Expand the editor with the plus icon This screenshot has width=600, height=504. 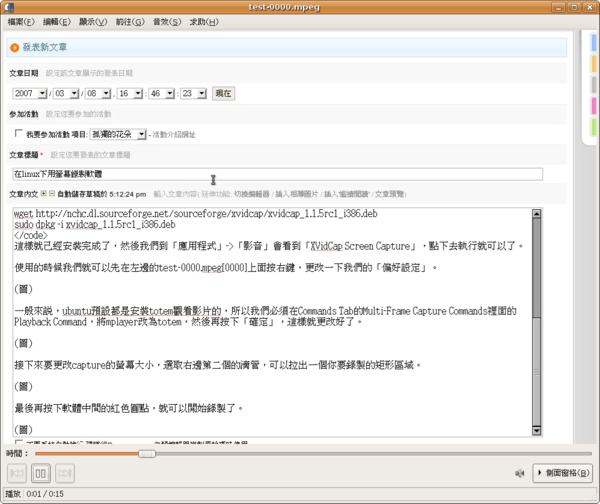coord(44,194)
